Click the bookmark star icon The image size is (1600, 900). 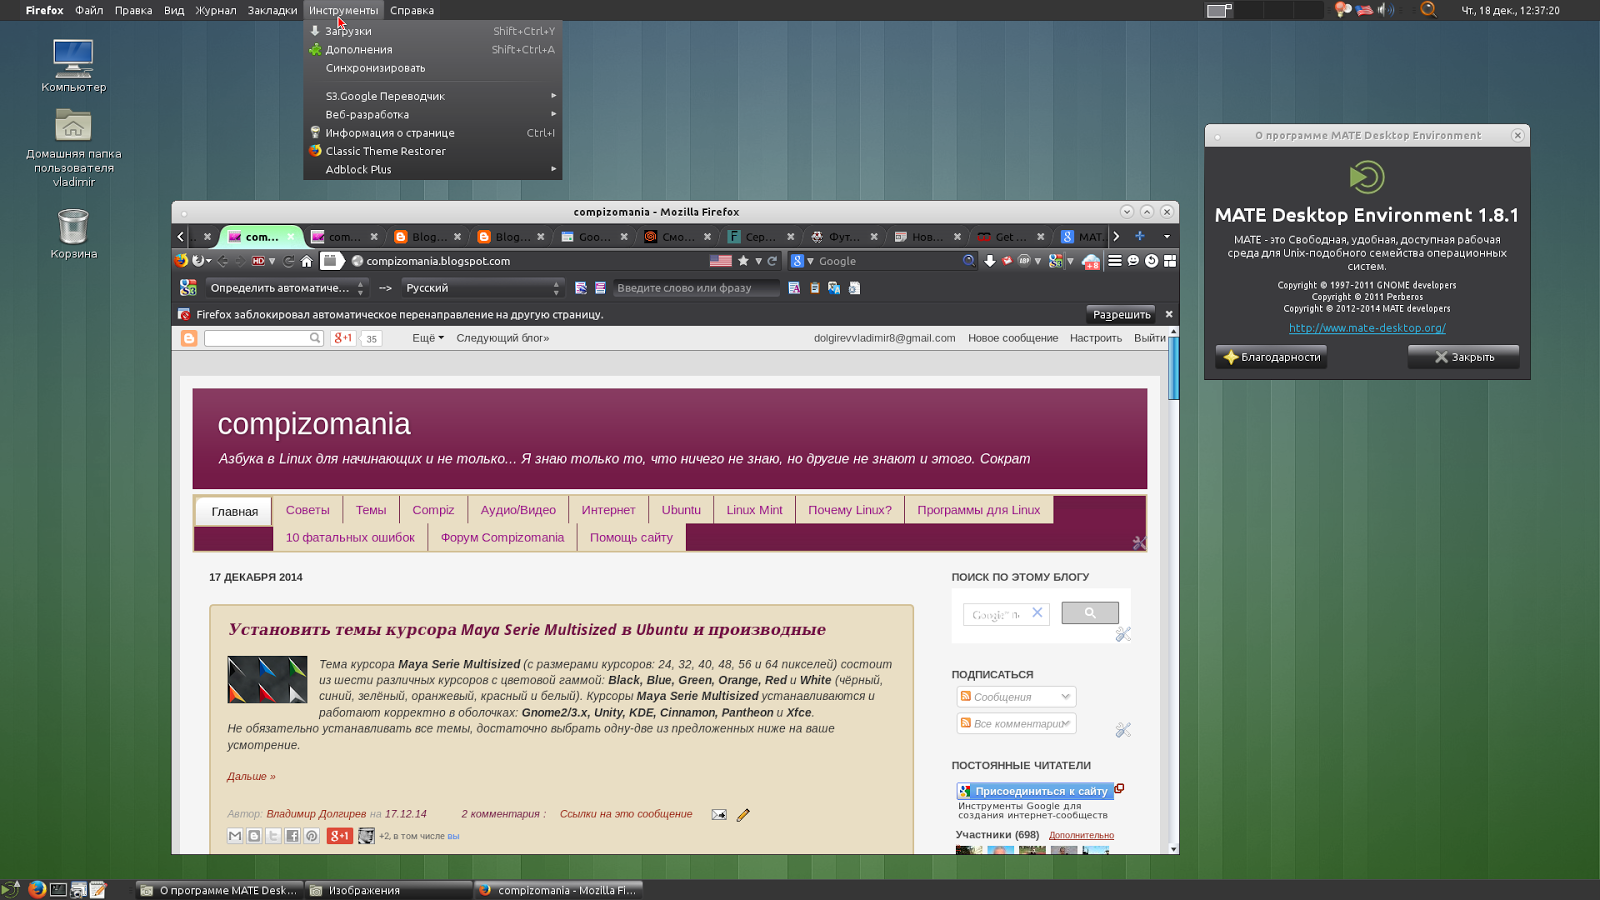743,261
